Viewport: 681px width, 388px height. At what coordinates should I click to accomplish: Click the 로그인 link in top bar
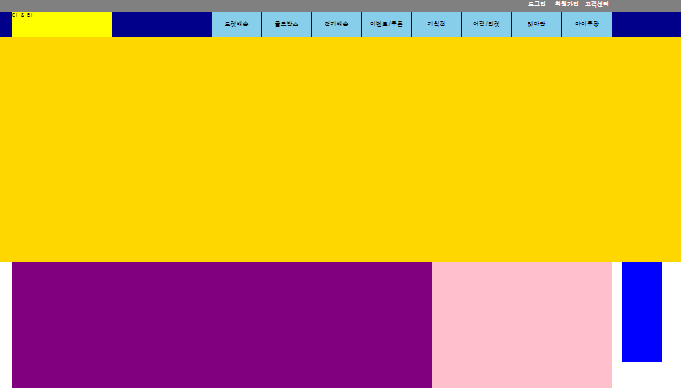tap(537, 4)
